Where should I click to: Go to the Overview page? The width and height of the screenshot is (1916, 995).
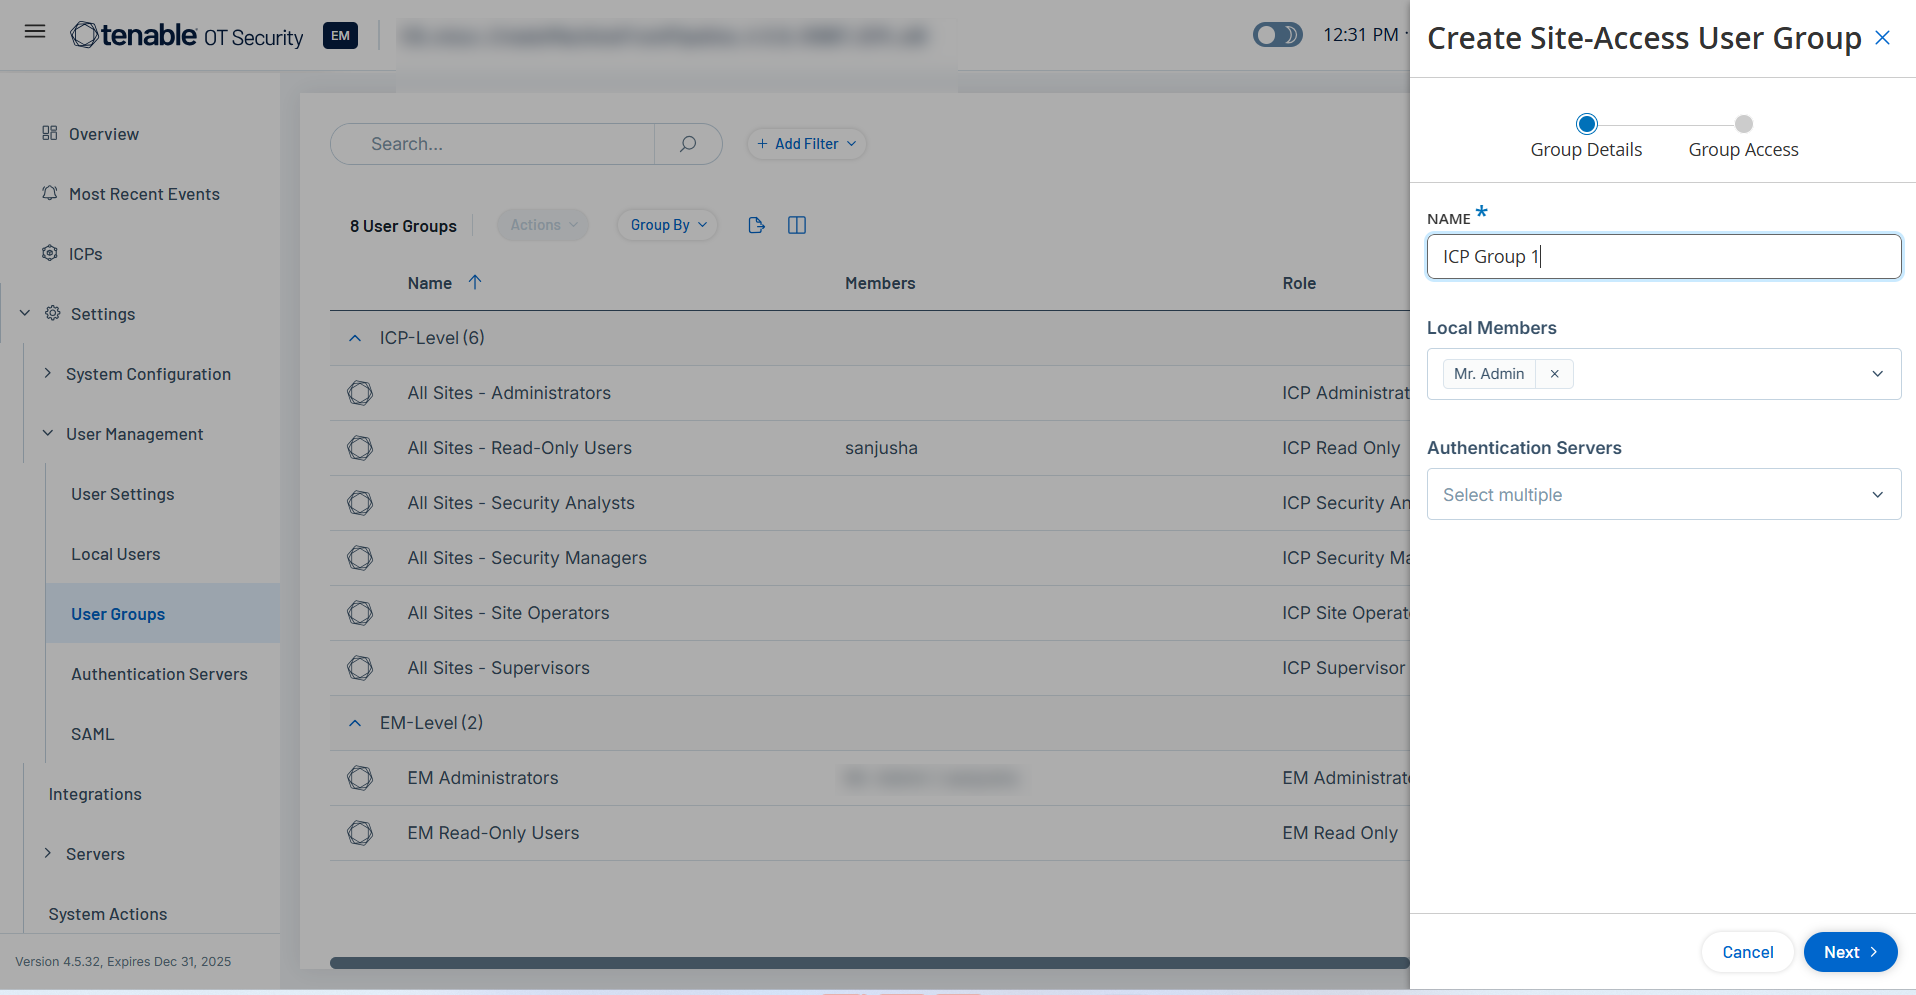point(103,134)
